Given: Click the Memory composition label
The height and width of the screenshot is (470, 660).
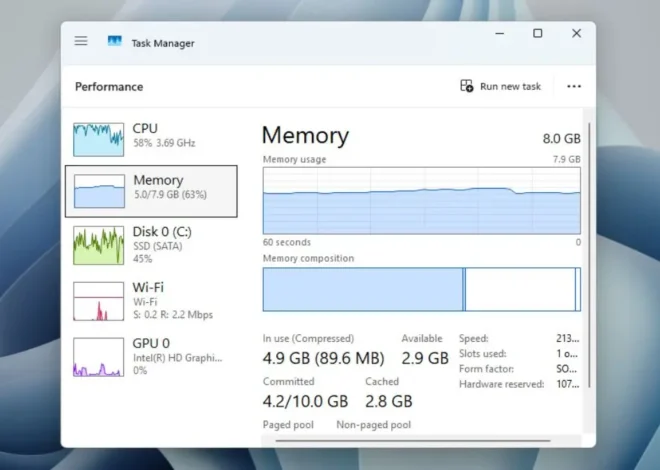Looking at the screenshot, I should (x=308, y=258).
